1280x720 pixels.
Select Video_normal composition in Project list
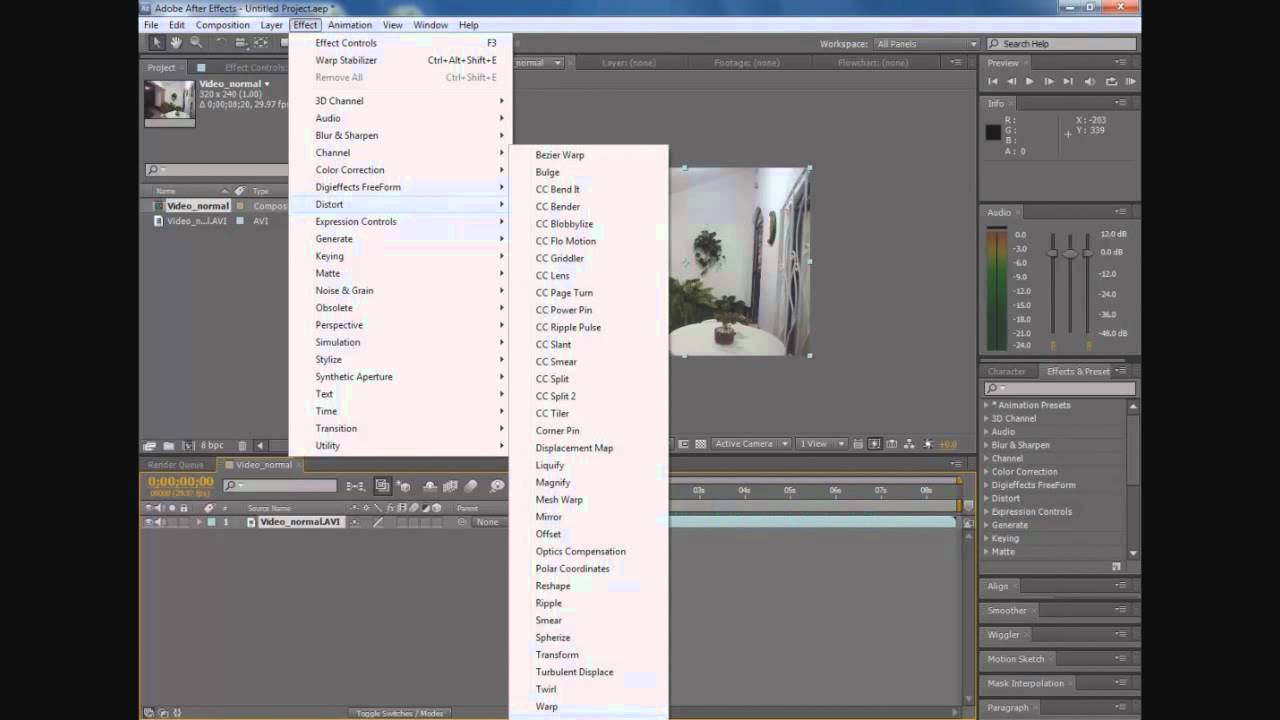click(x=197, y=206)
